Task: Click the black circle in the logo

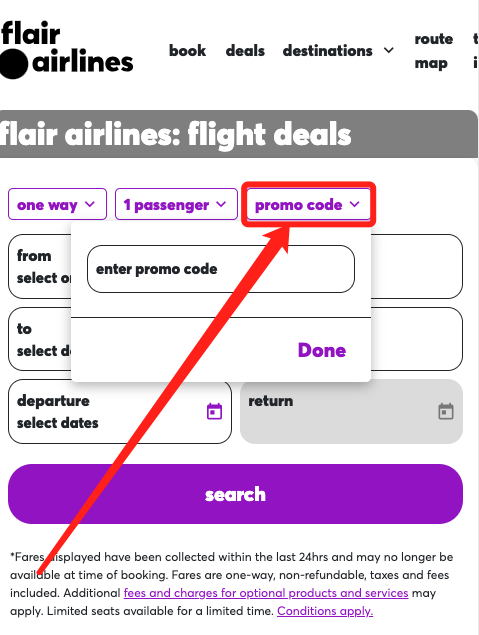Action: pos(14,64)
